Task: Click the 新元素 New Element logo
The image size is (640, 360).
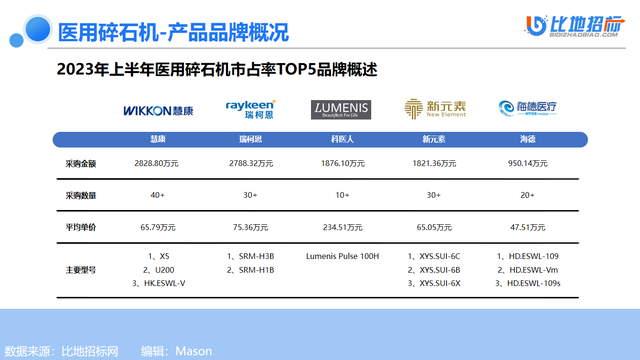Action: 435,109
